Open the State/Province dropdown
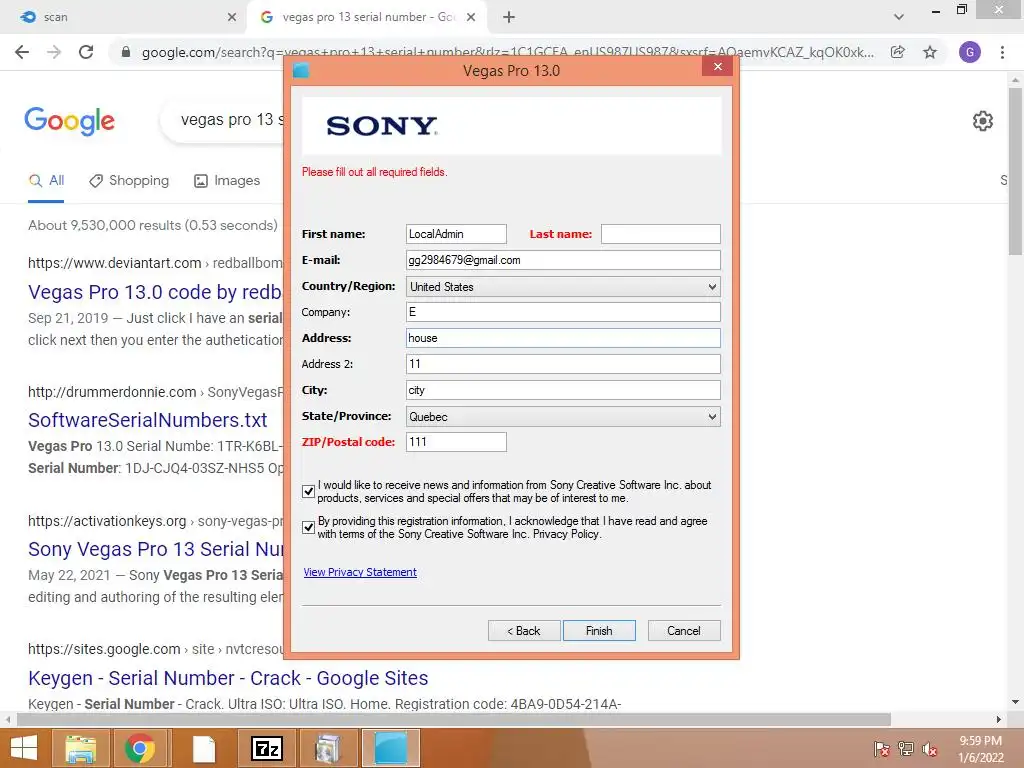Image resolution: width=1024 pixels, height=768 pixels. [x=563, y=417]
